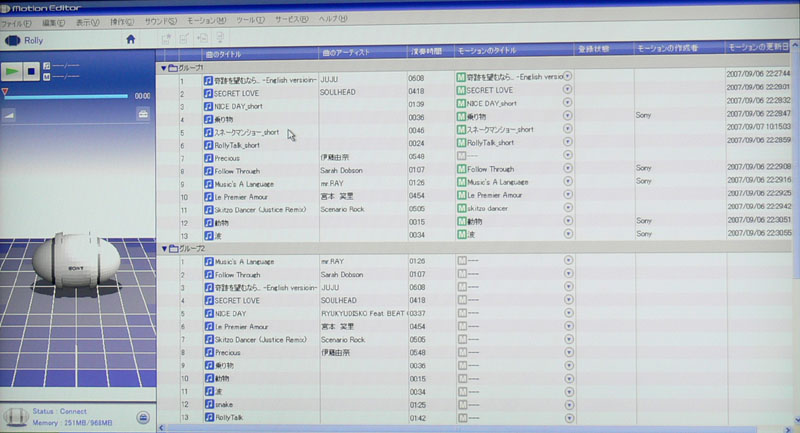Click the horizontal scrollbar left arrow
The width and height of the screenshot is (800, 433).
(x=162, y=428)
